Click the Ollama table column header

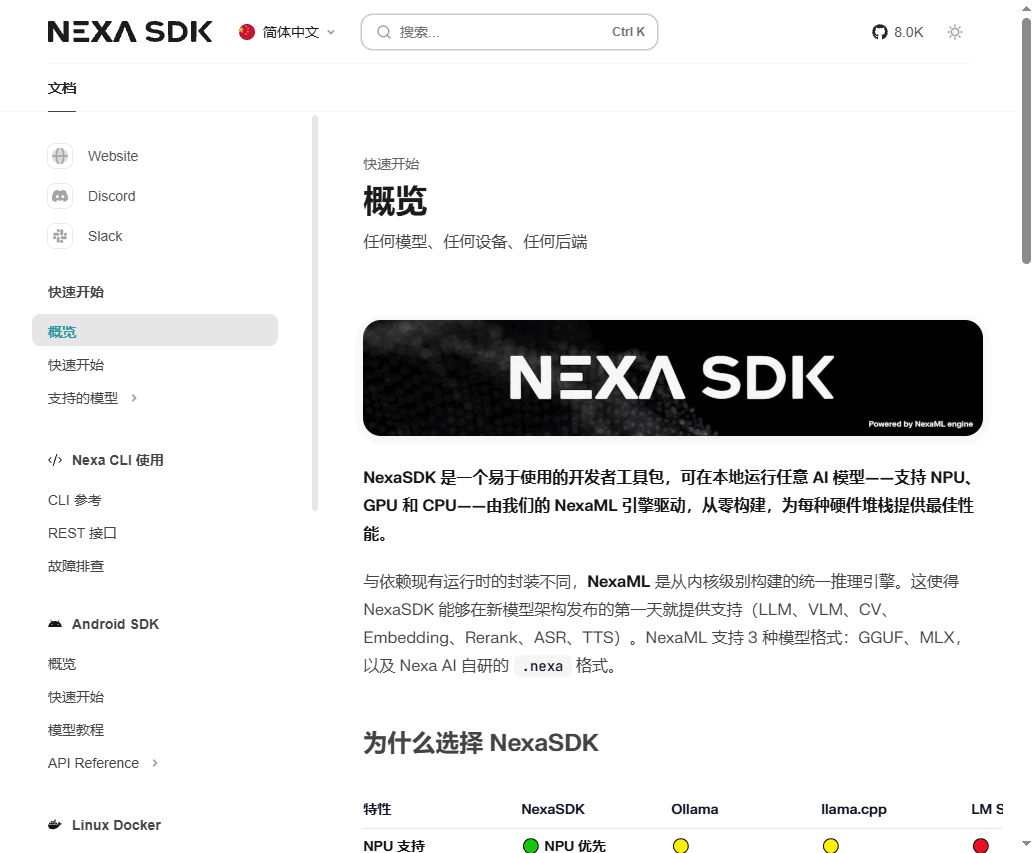(694, 809)
